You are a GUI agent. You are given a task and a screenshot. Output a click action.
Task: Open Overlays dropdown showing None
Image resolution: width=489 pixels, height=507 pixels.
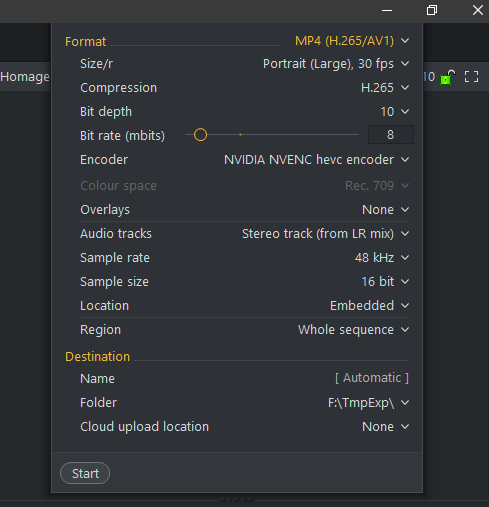[x=386, y=210]
